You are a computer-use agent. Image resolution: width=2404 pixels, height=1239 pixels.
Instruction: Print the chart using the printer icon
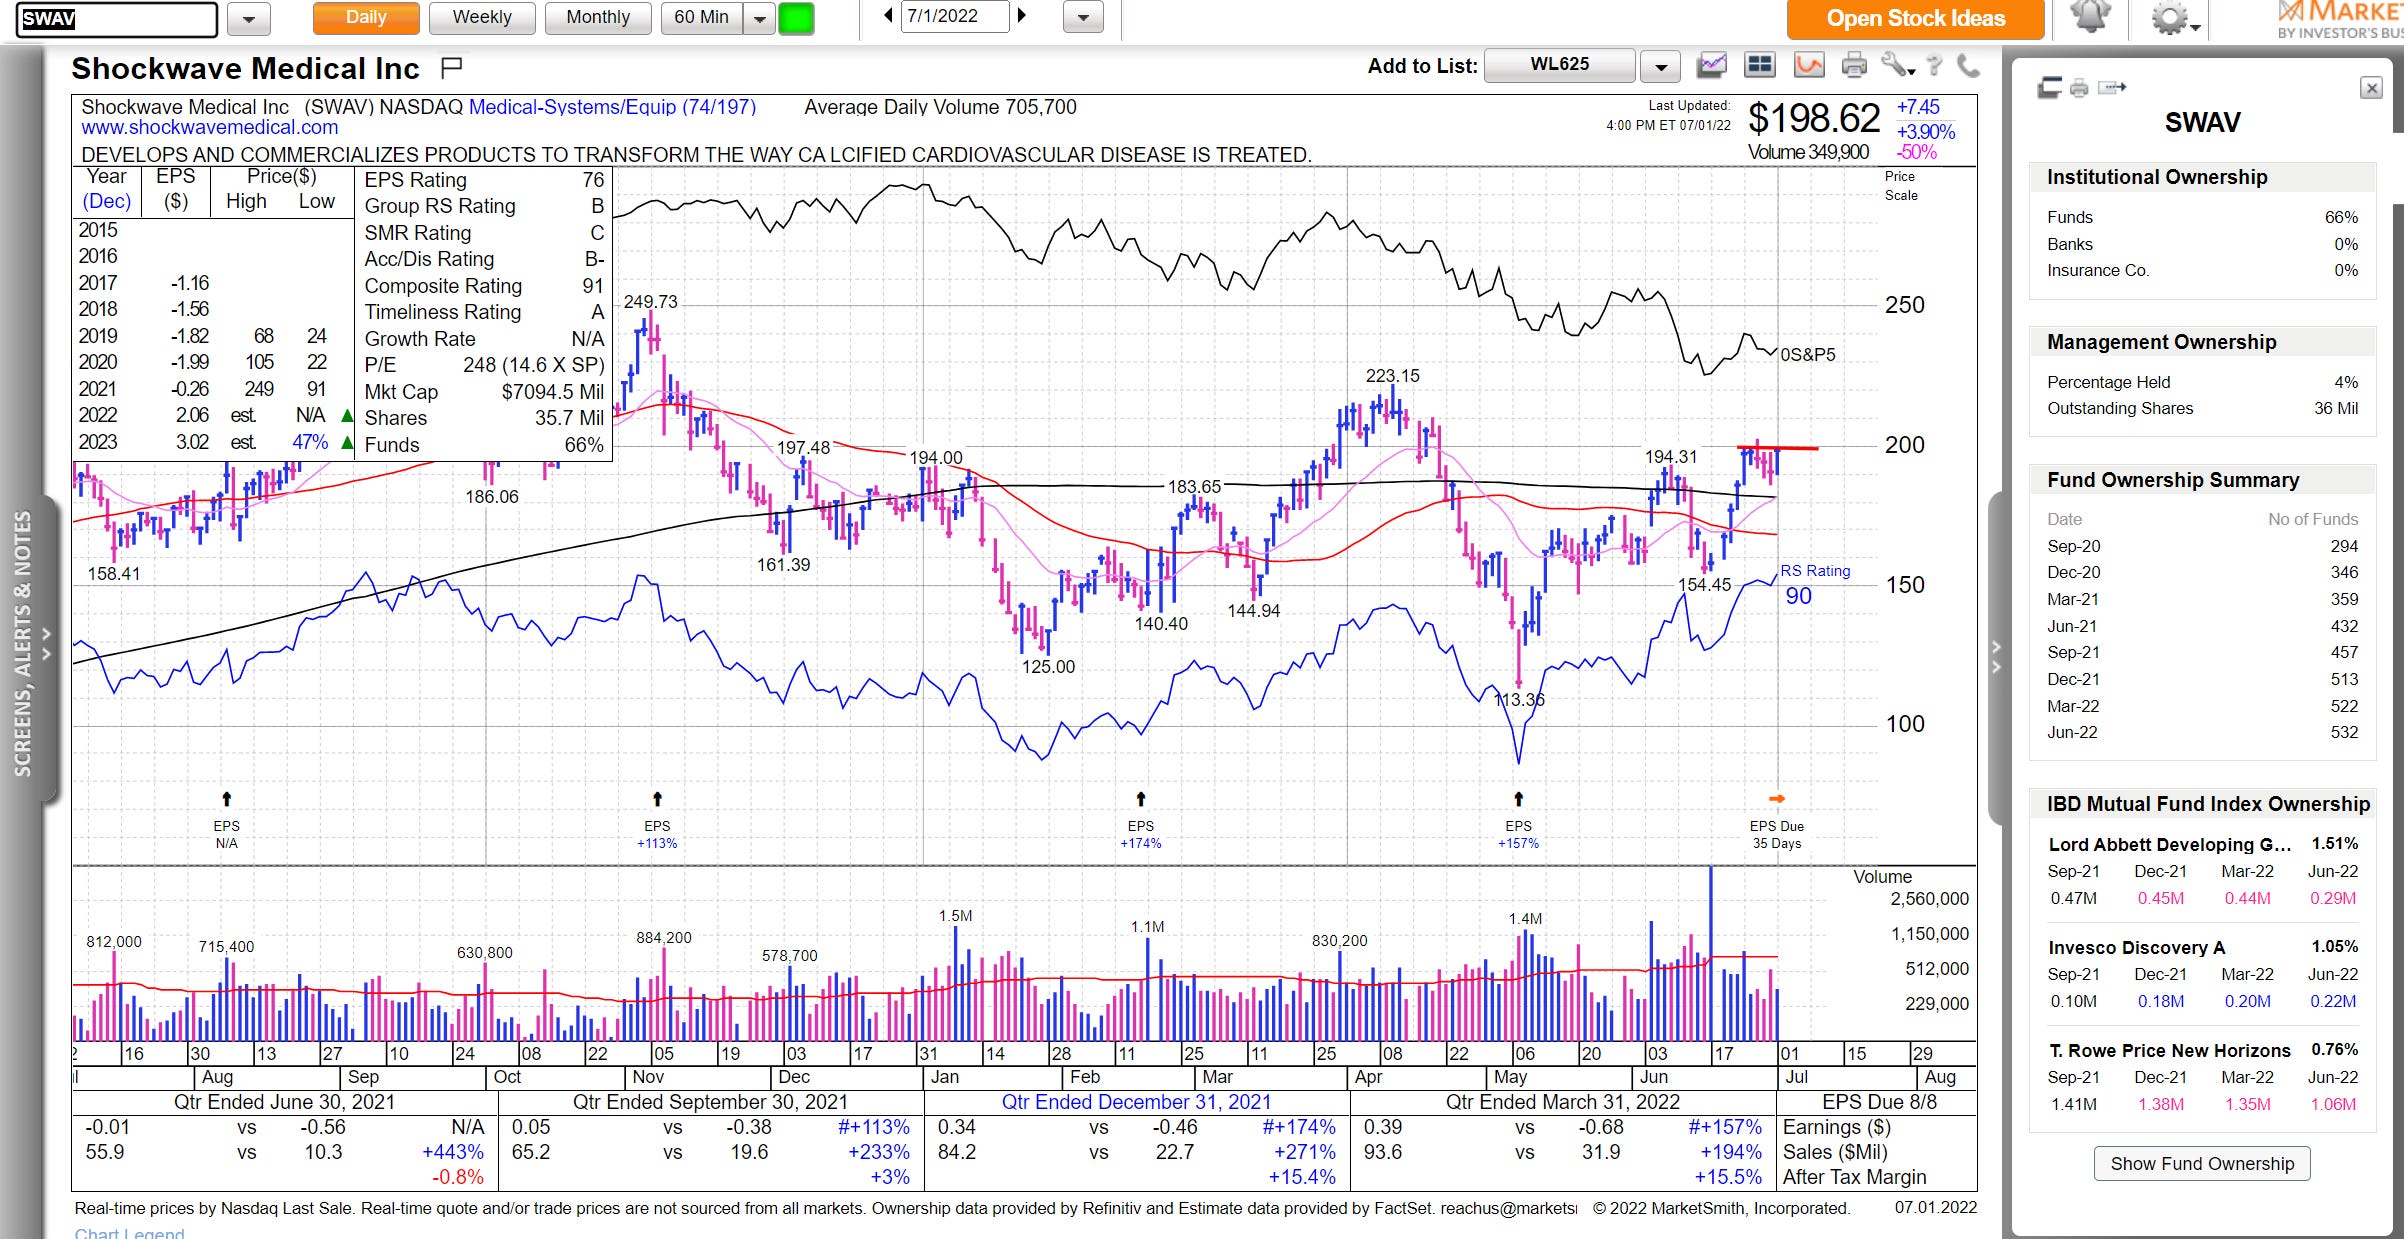tap(1854, 66)
